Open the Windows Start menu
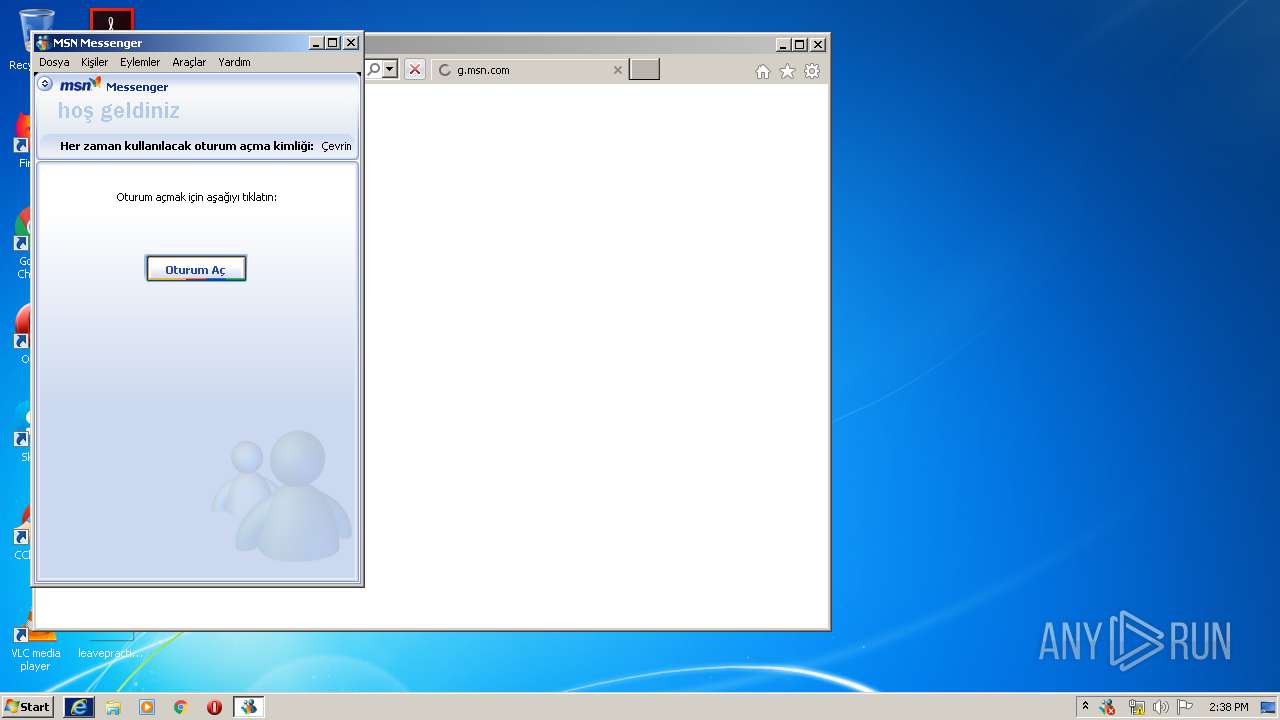This screenshot has width=1280, height=720. point(27,707)
